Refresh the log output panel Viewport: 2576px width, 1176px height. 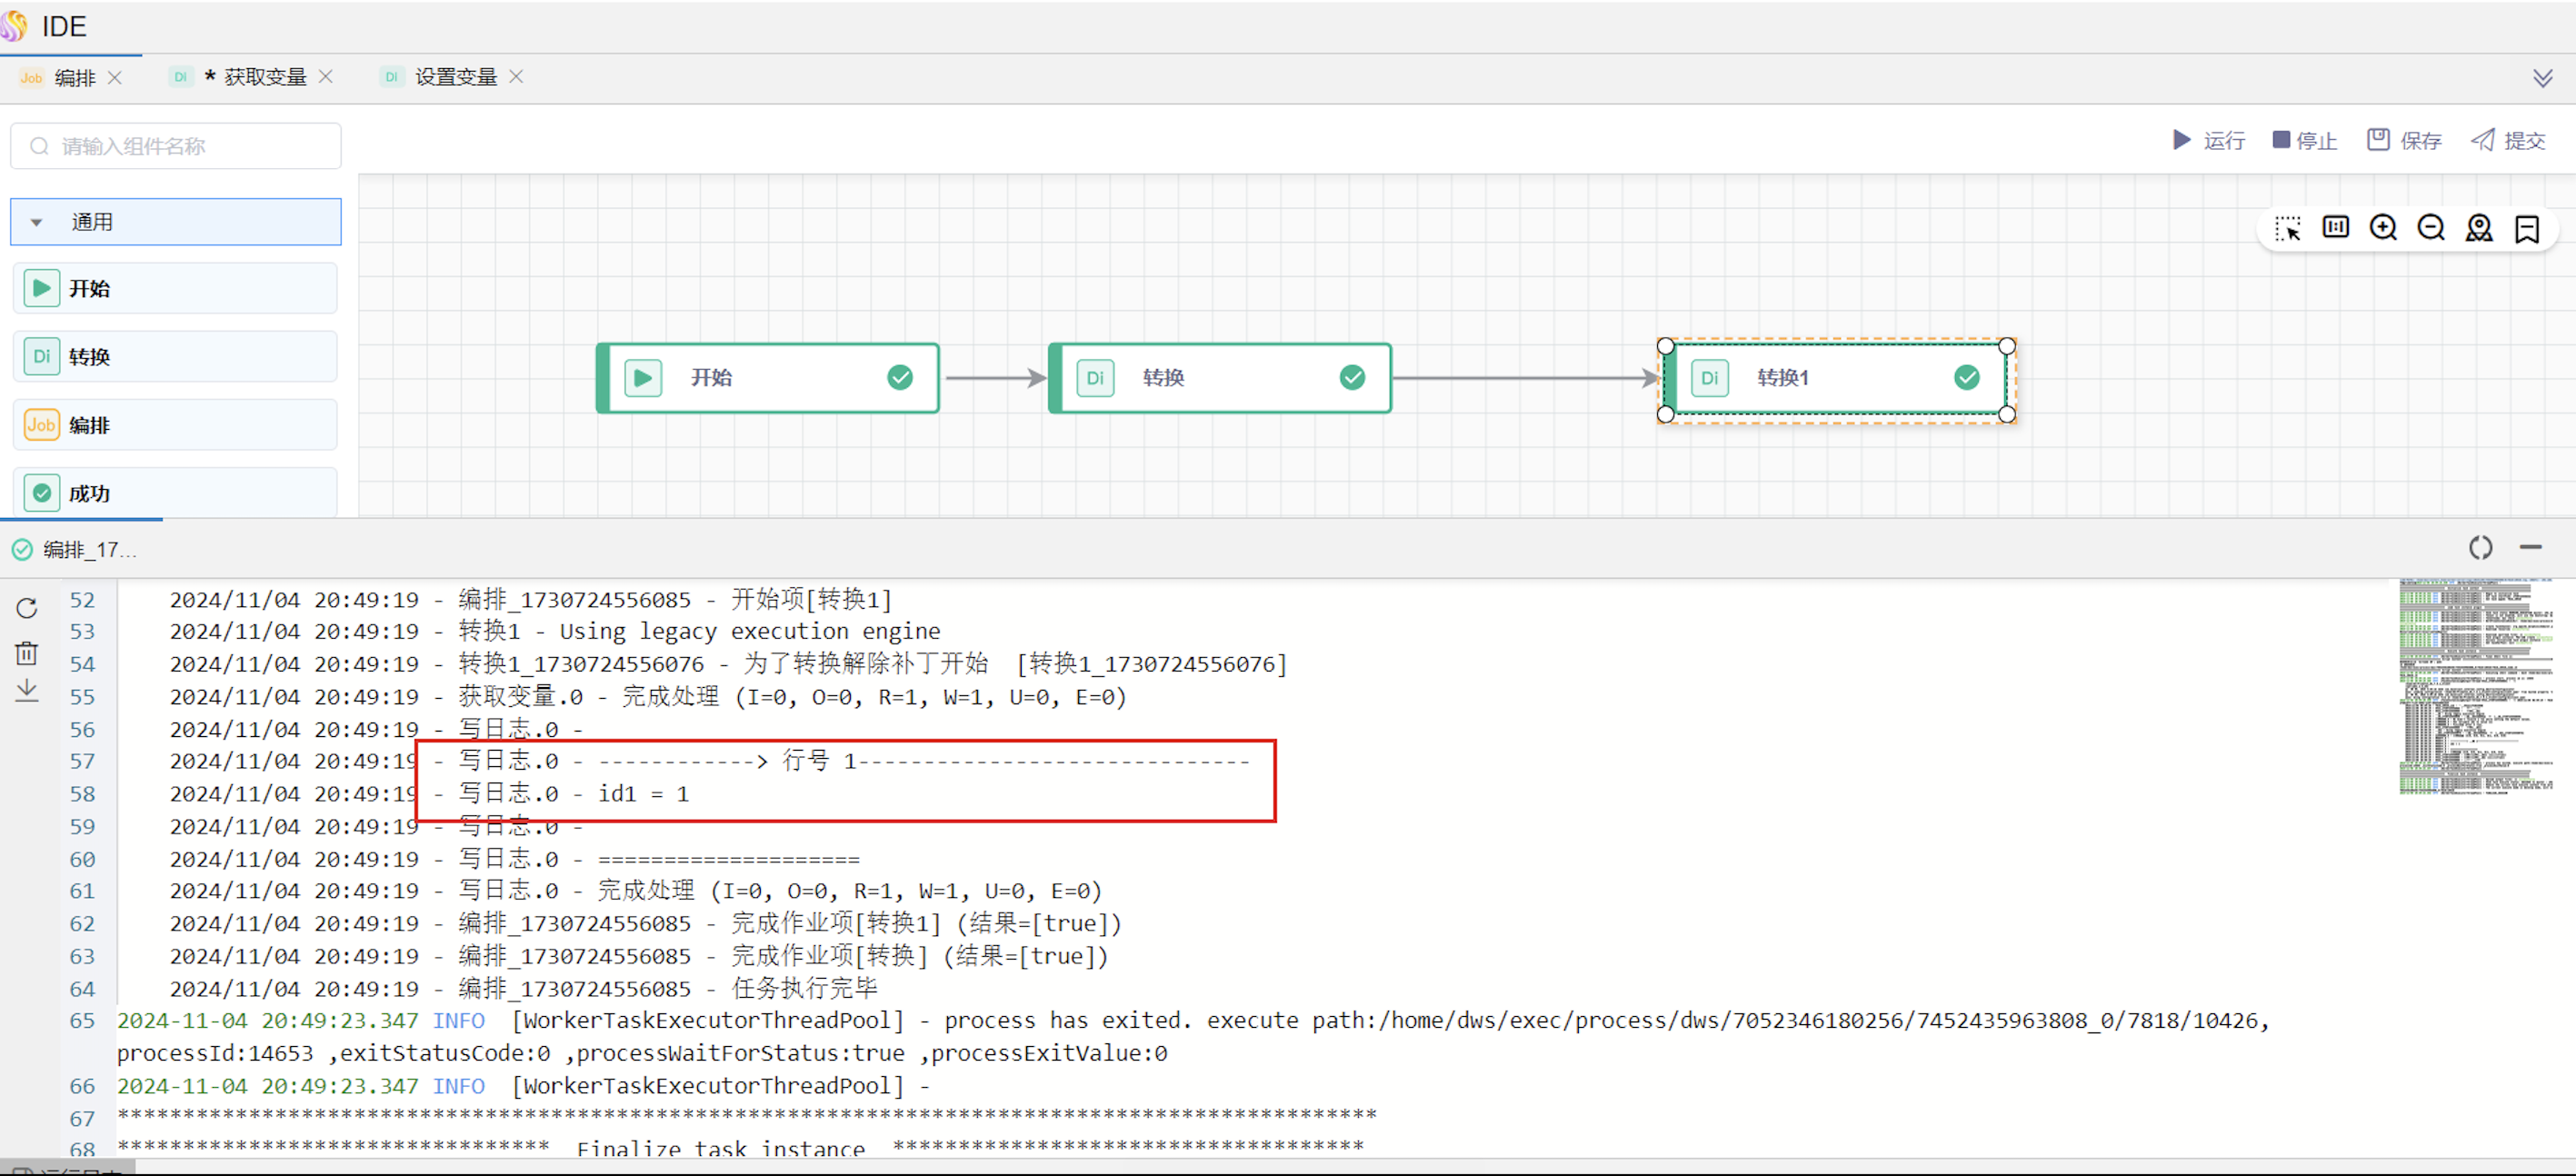(27, 608)
